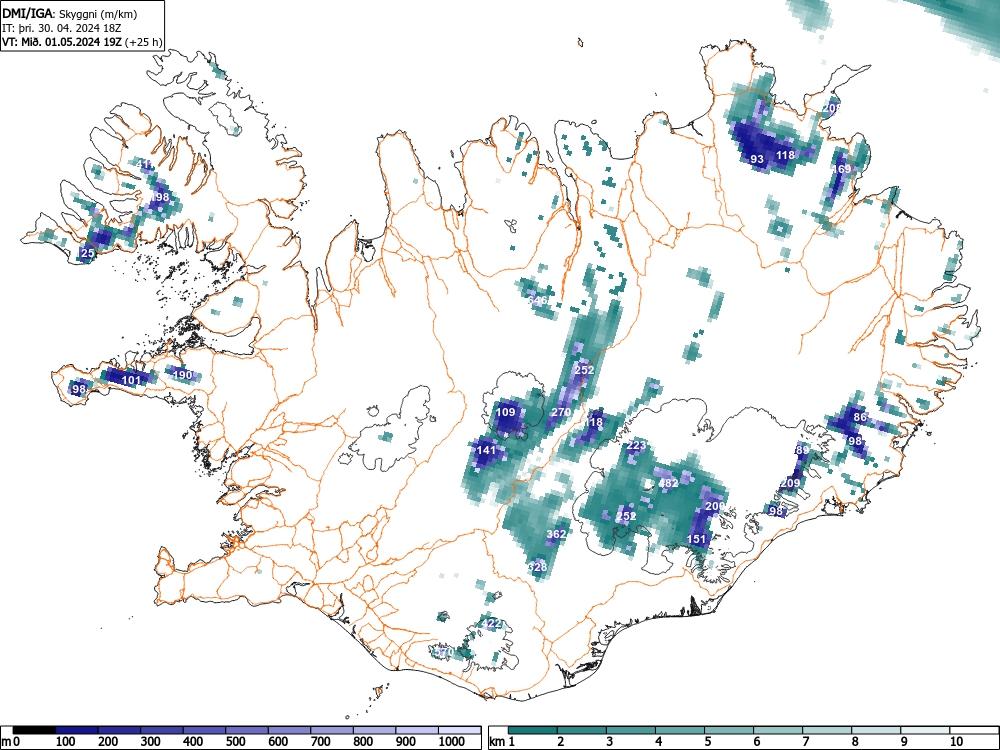This screenshot has width=1000, height=750.
Task: Click the '10' label on the km legend
Action: pyautogui.click(x=955, y=741)
